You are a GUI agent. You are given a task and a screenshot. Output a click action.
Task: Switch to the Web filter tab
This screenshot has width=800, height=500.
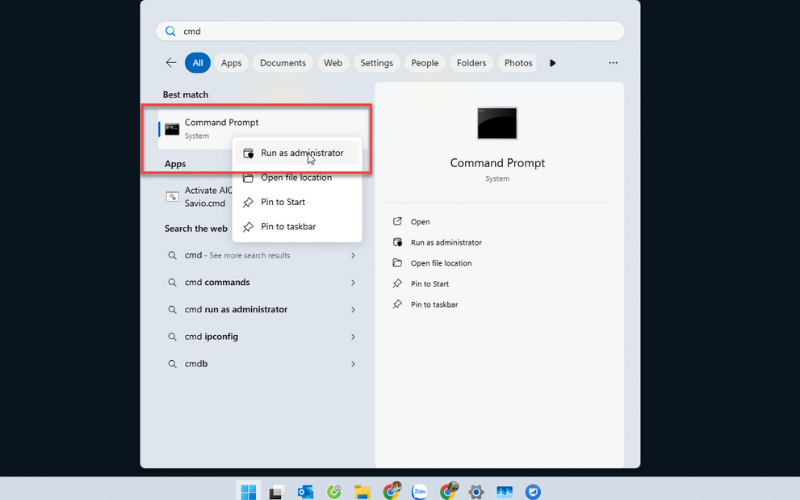(x=333, y=63)
